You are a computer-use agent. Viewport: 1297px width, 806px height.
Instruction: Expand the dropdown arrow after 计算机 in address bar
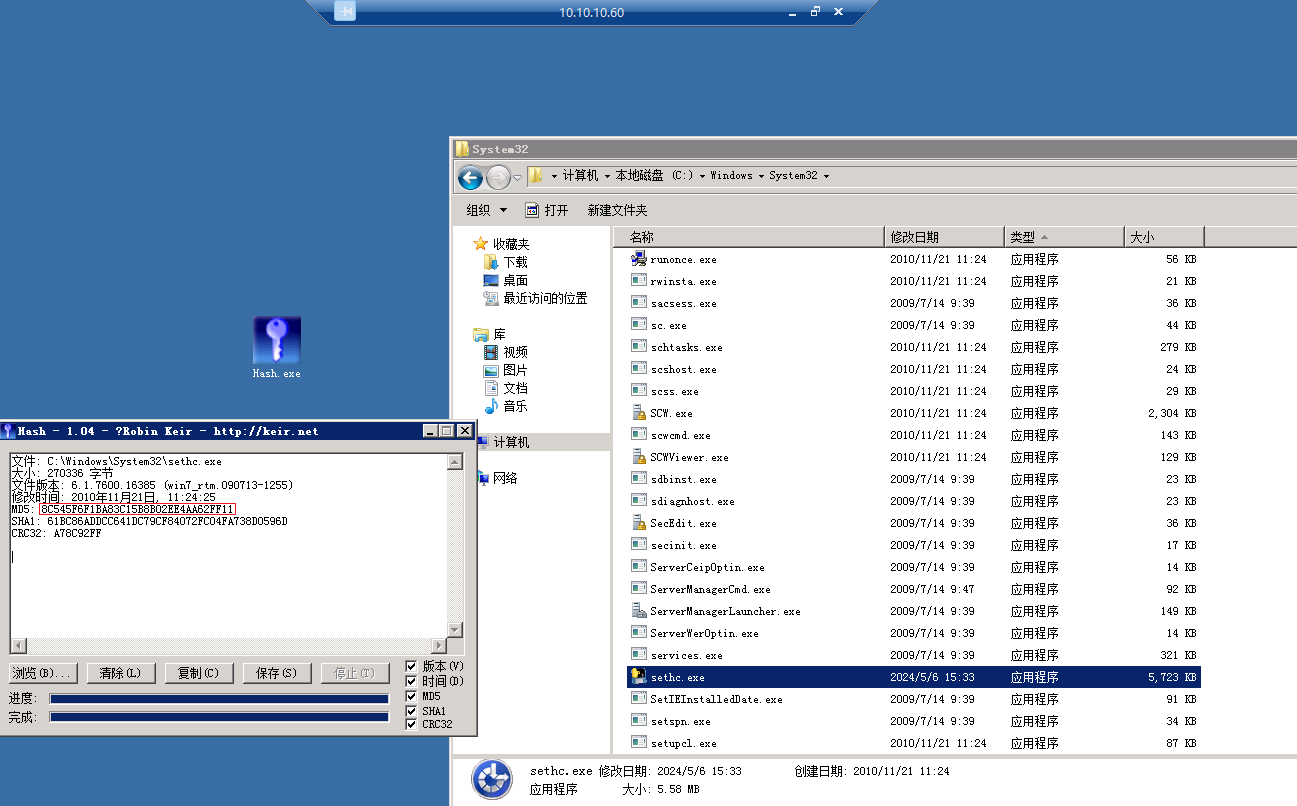[607, 176]
